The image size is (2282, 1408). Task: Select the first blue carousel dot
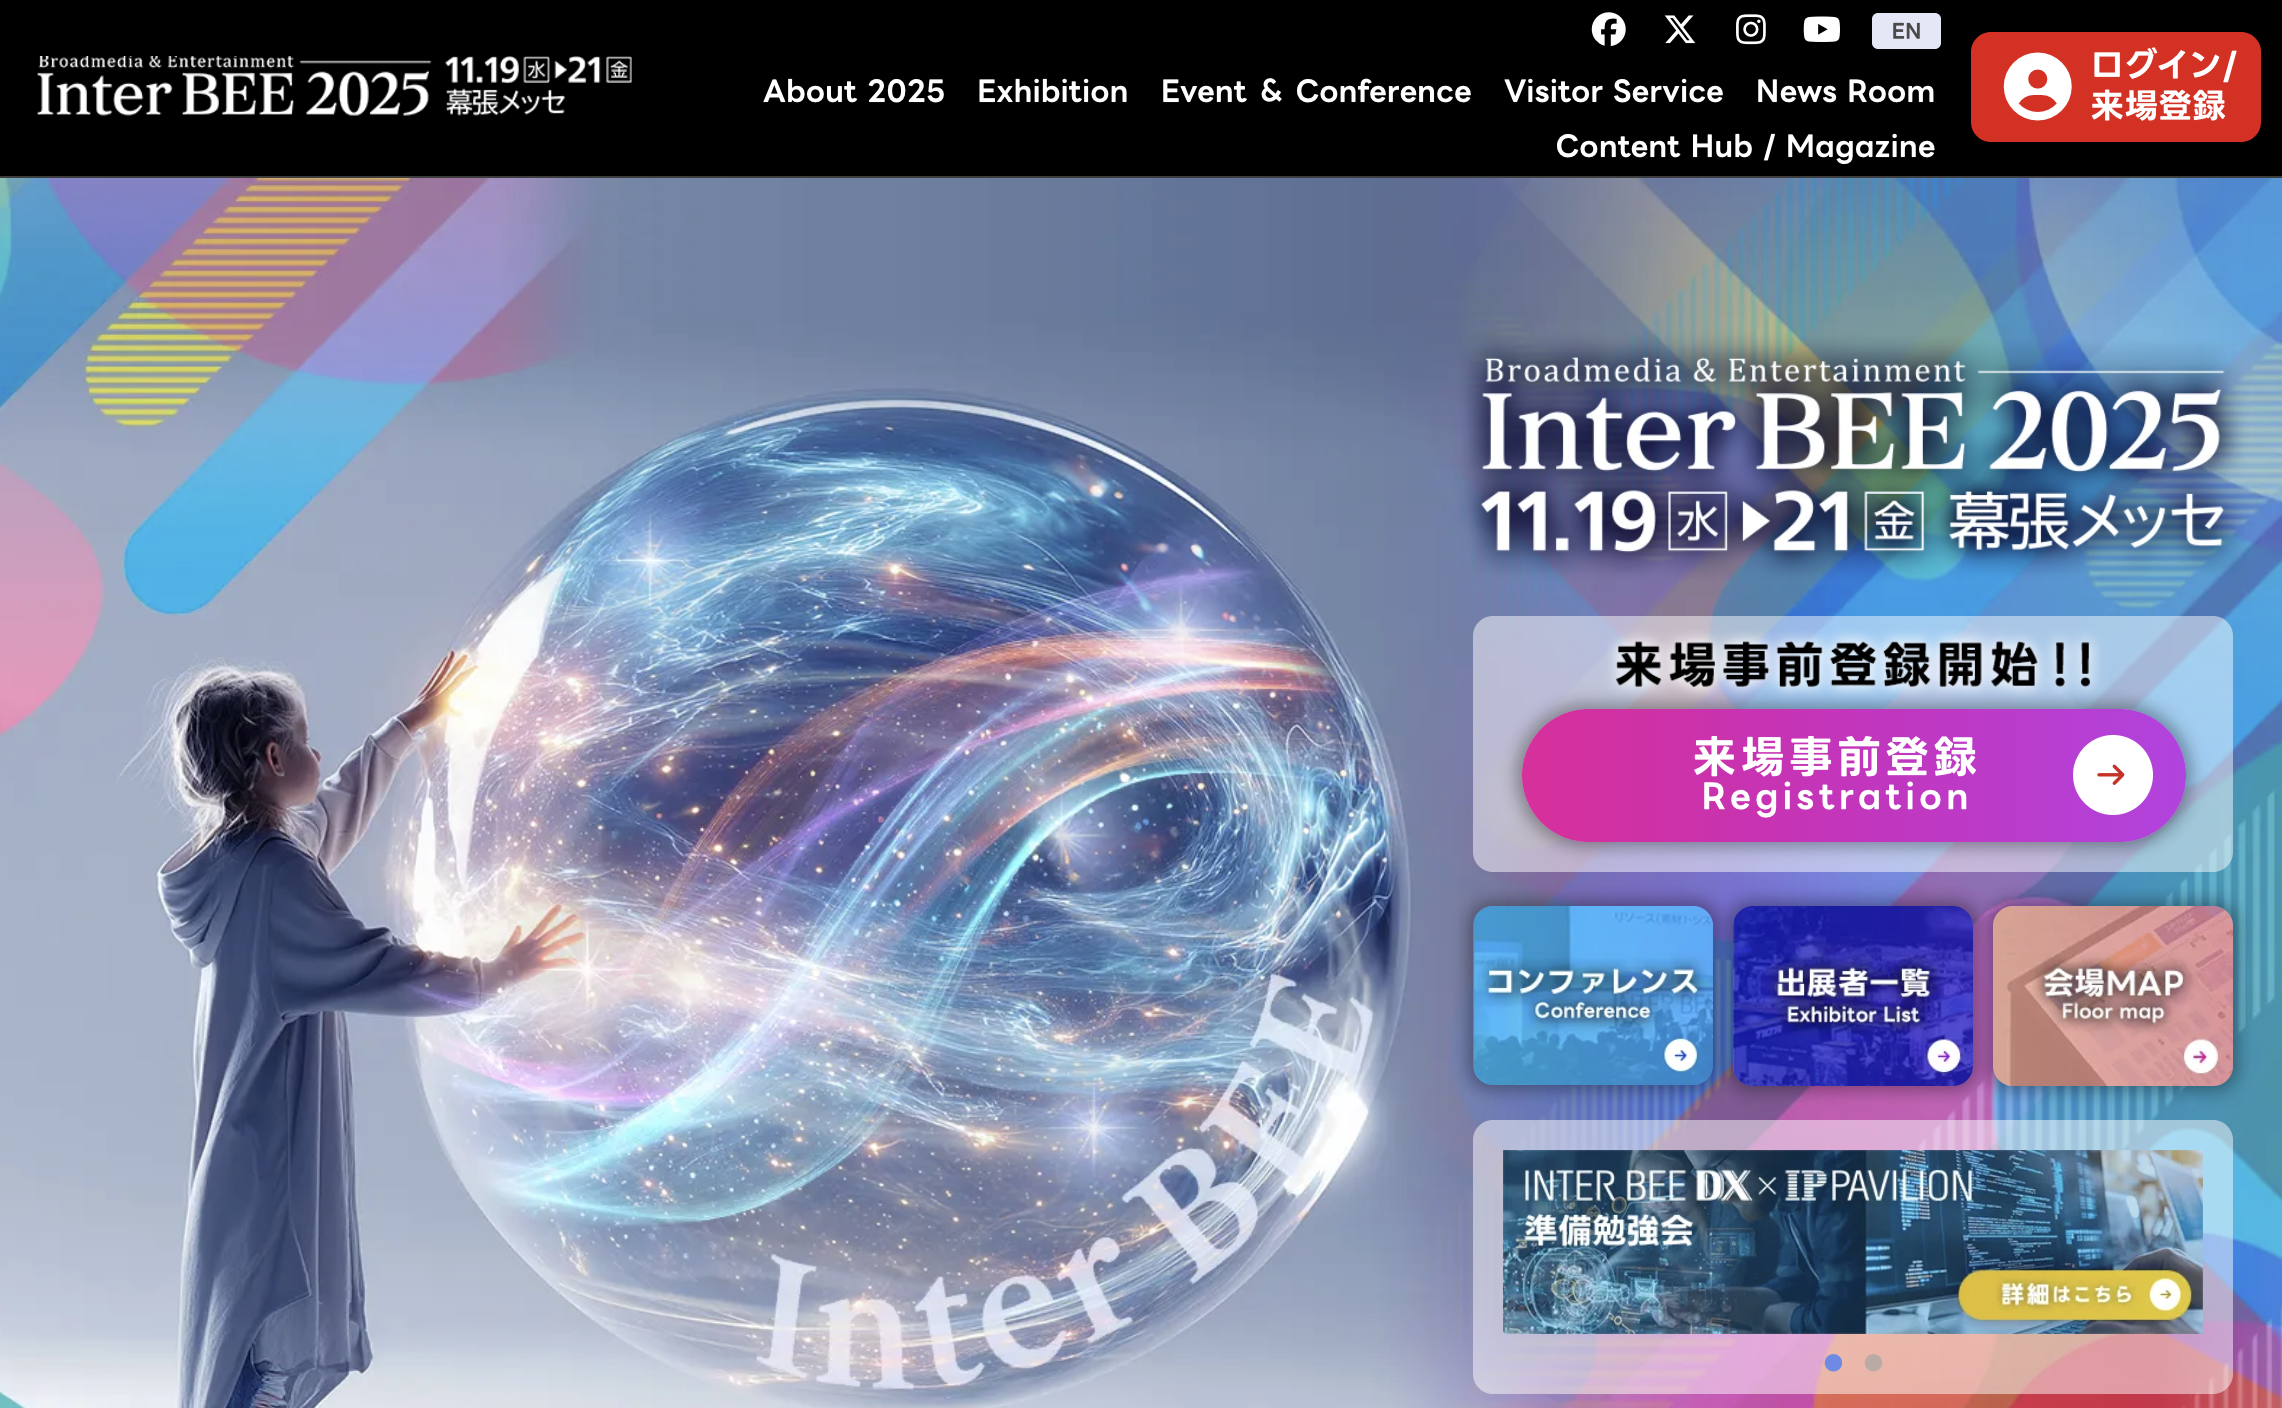pos(1833,1362)
